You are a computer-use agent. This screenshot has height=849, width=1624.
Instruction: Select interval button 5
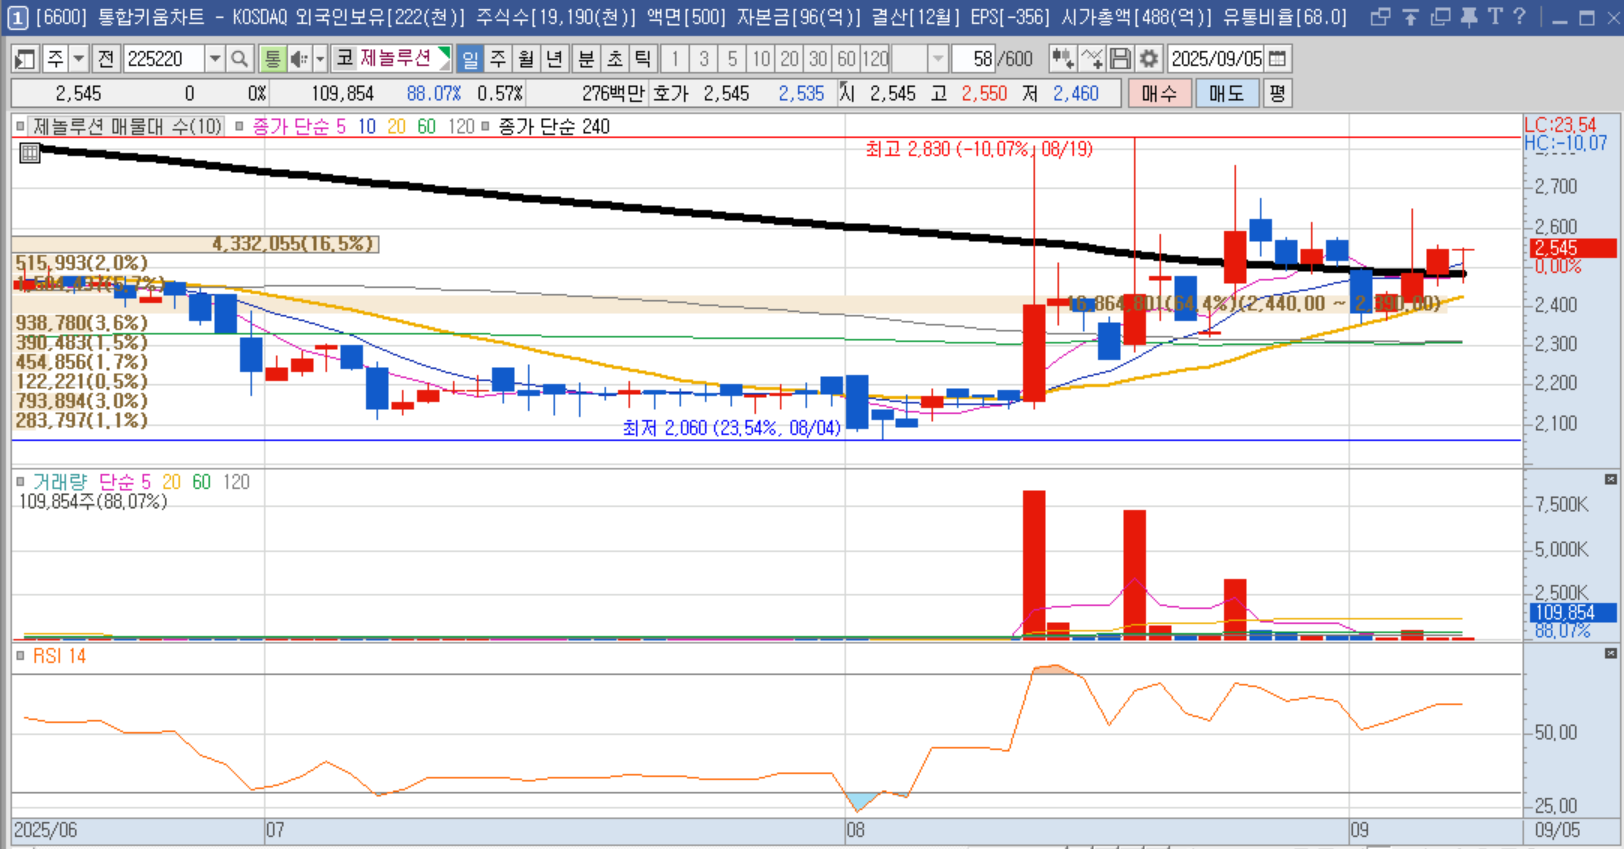tap(732, 59)
